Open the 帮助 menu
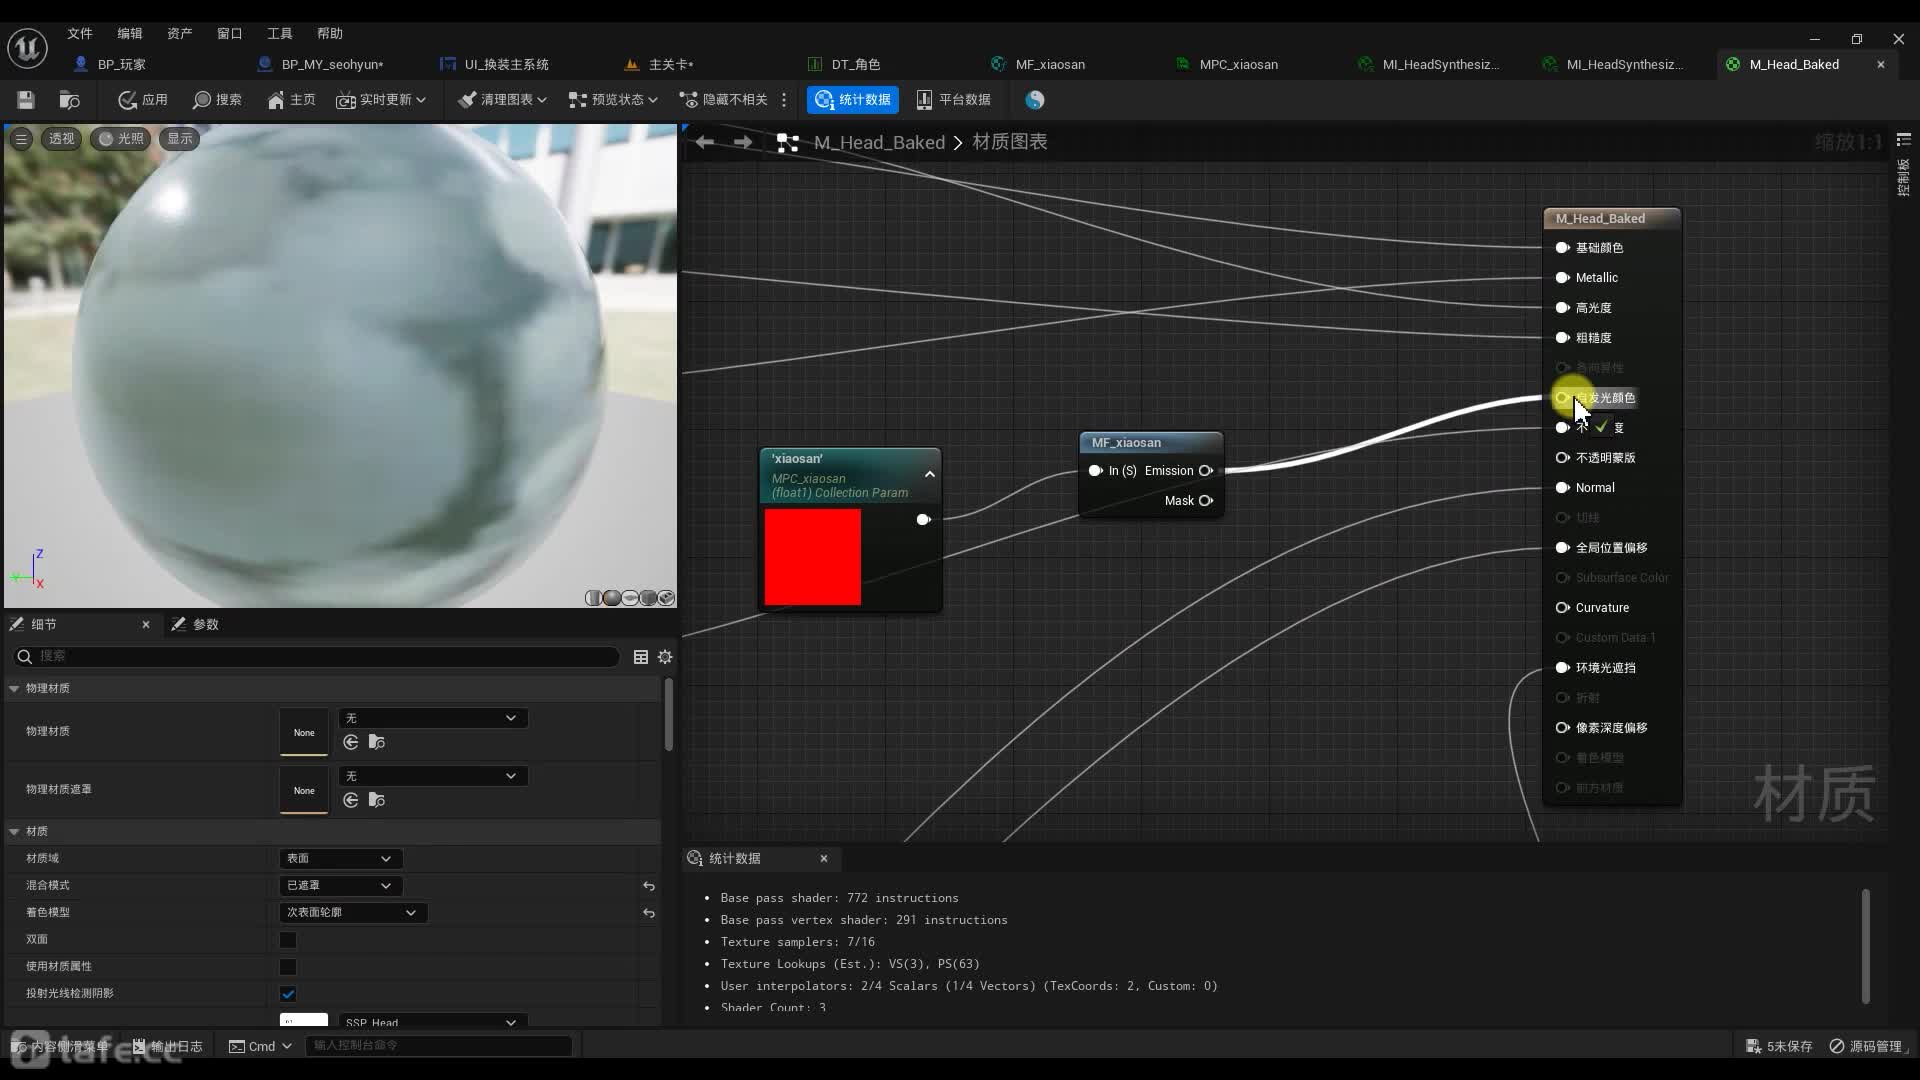This screenshot has height=1080, width=1920. point(330,33)
